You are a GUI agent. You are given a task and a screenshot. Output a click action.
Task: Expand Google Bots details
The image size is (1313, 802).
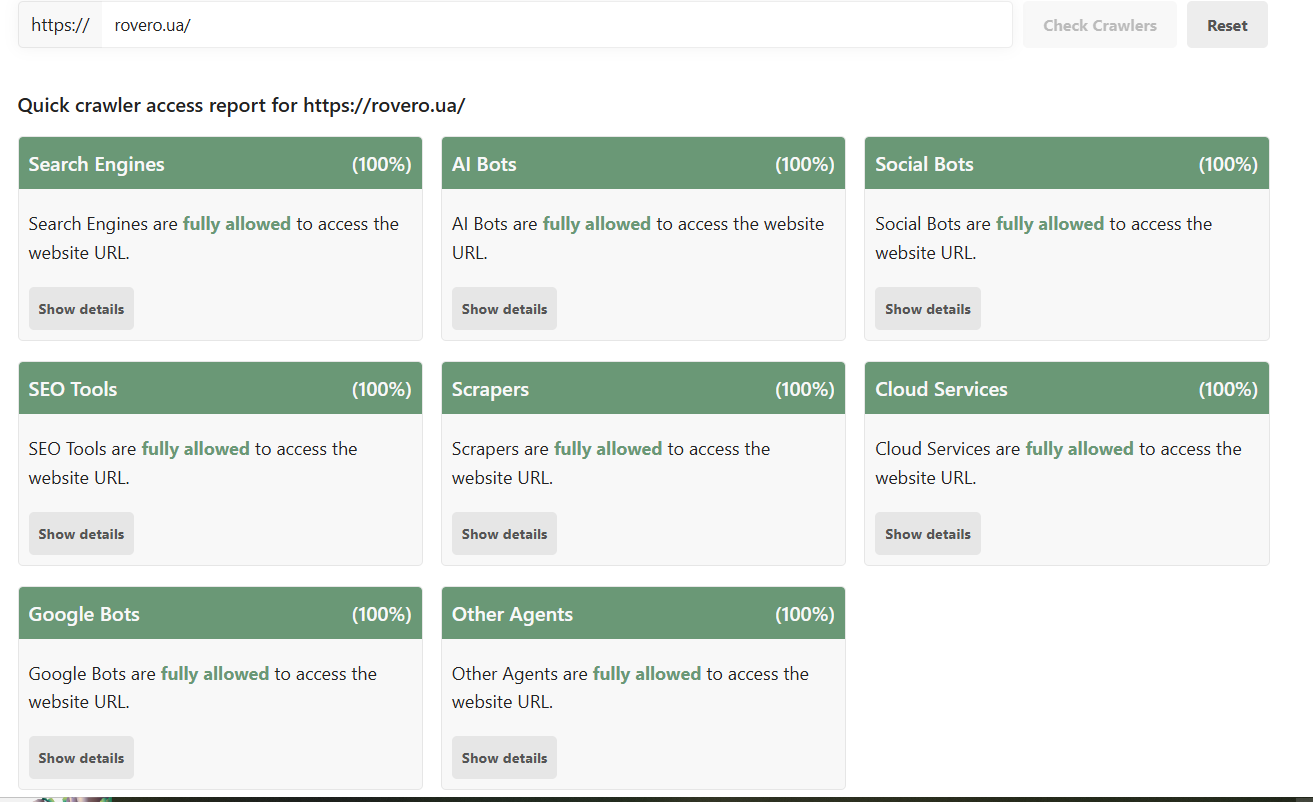coord(81,758)
